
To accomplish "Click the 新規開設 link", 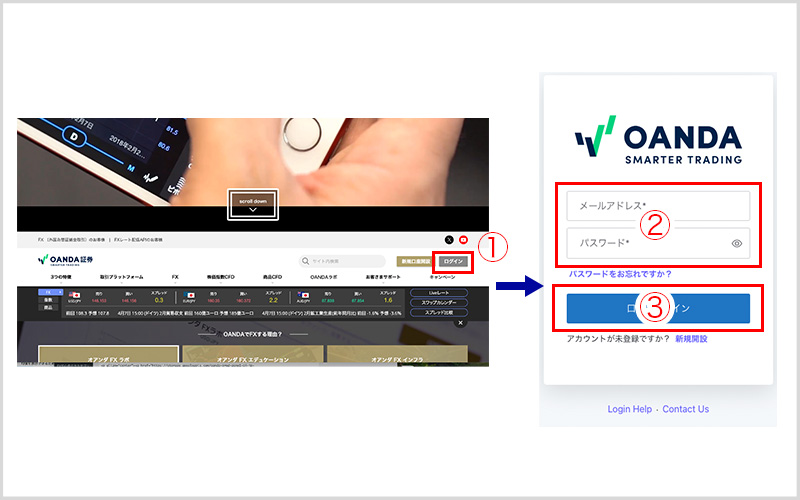I will point(691,339).
